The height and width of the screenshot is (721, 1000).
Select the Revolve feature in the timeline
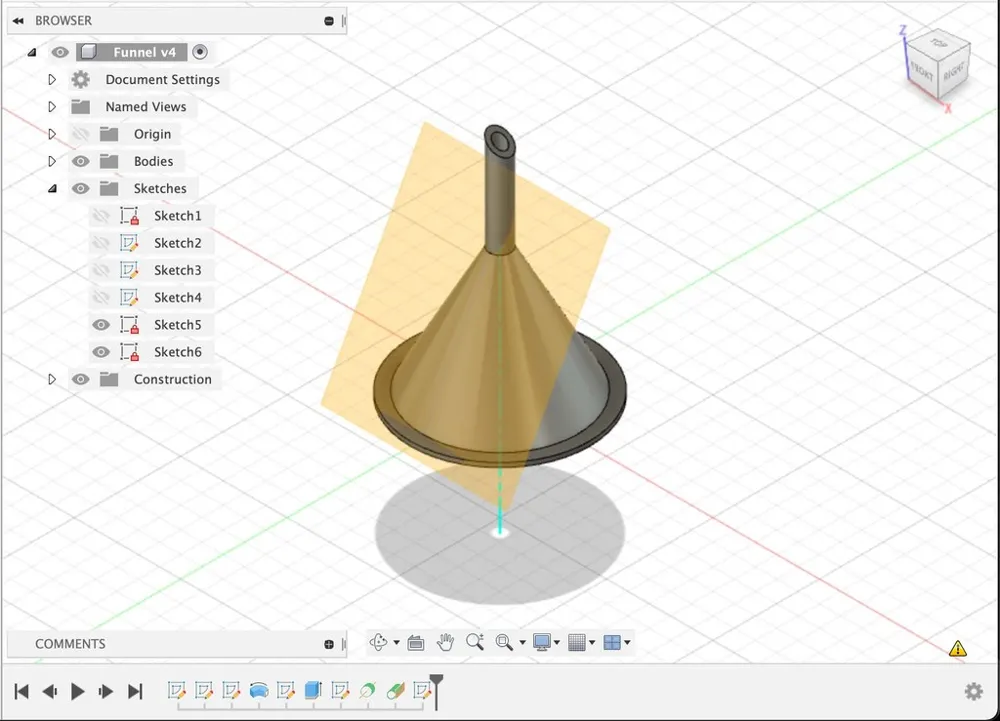(258, 690)
